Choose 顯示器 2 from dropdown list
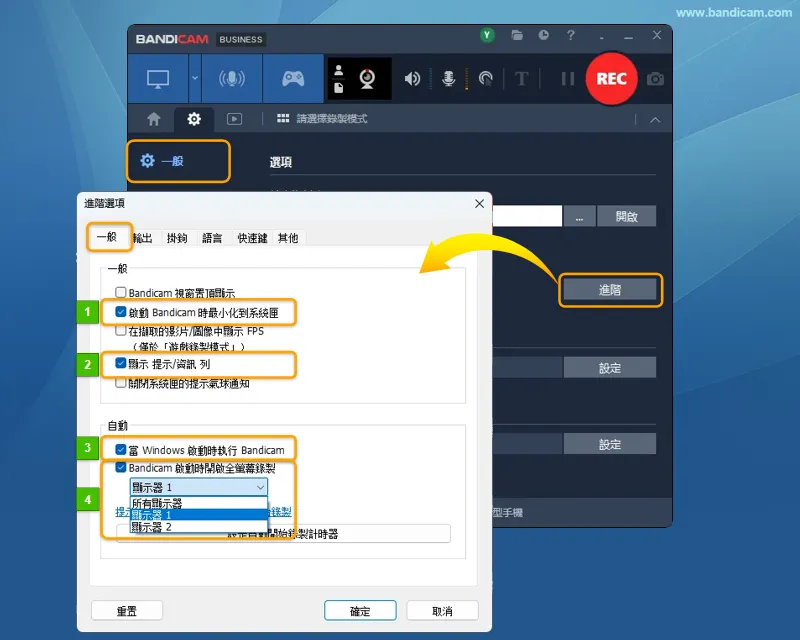The width and height of the screenshot is (800, 640). (199, 527)
